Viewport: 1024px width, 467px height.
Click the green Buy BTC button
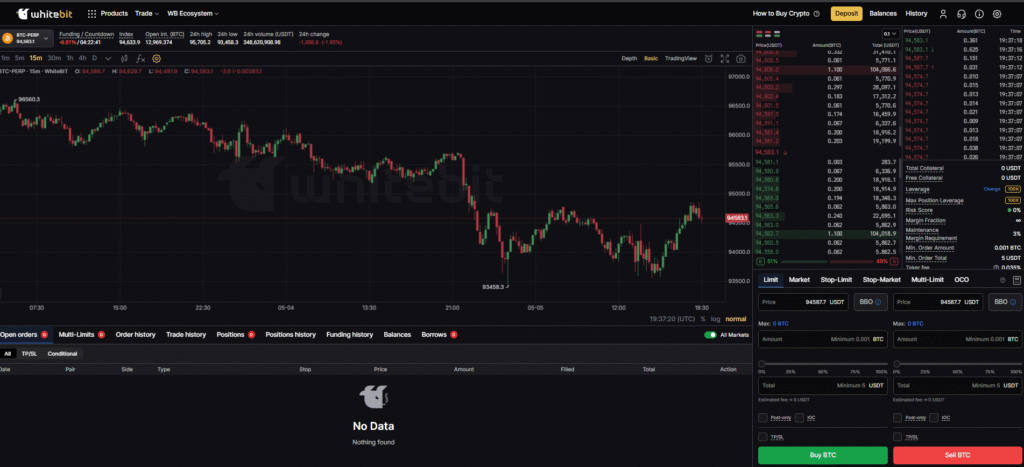coord(822,455)
